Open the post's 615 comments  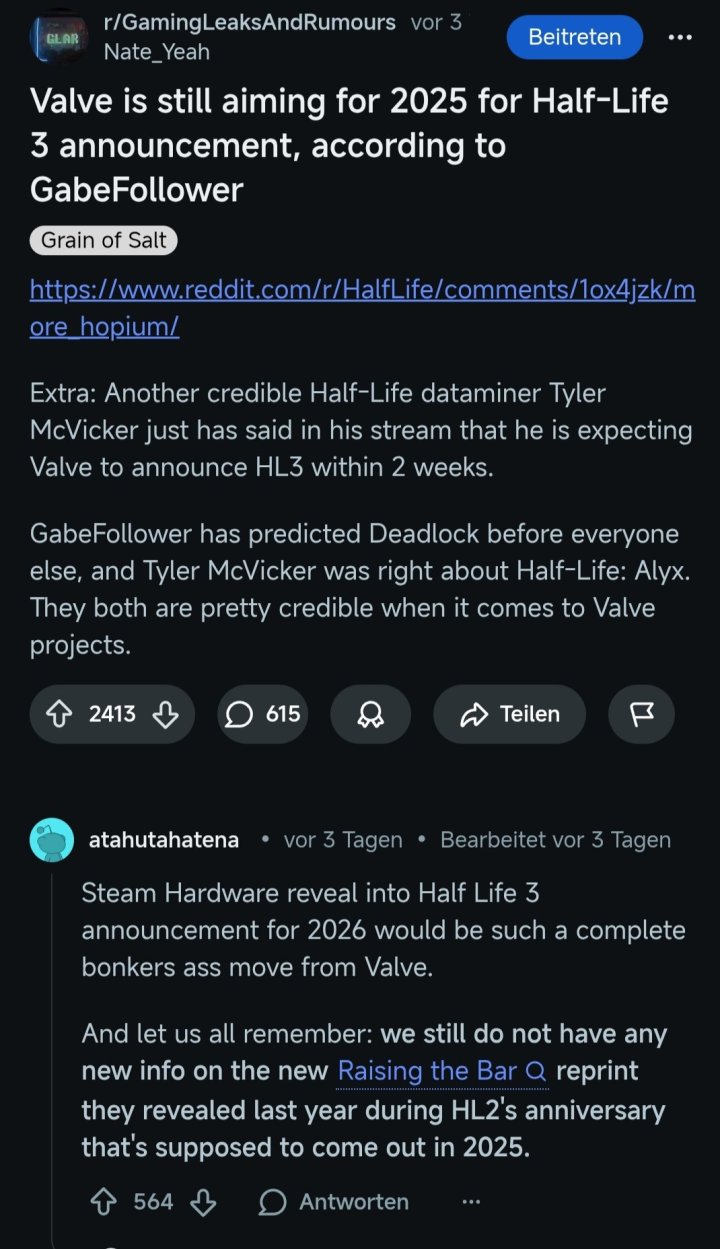coord(263,714)
